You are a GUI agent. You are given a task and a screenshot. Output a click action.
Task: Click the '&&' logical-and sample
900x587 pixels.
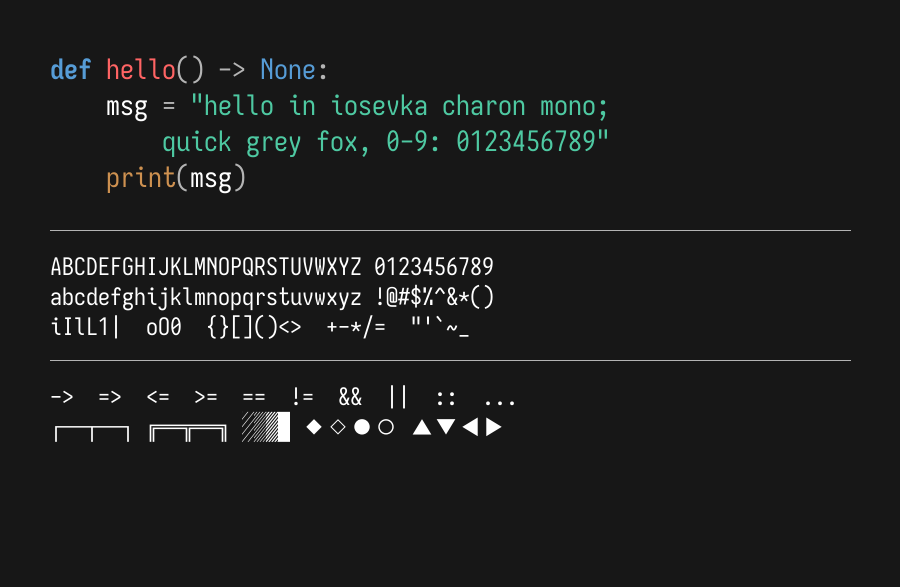pos(350,398)
